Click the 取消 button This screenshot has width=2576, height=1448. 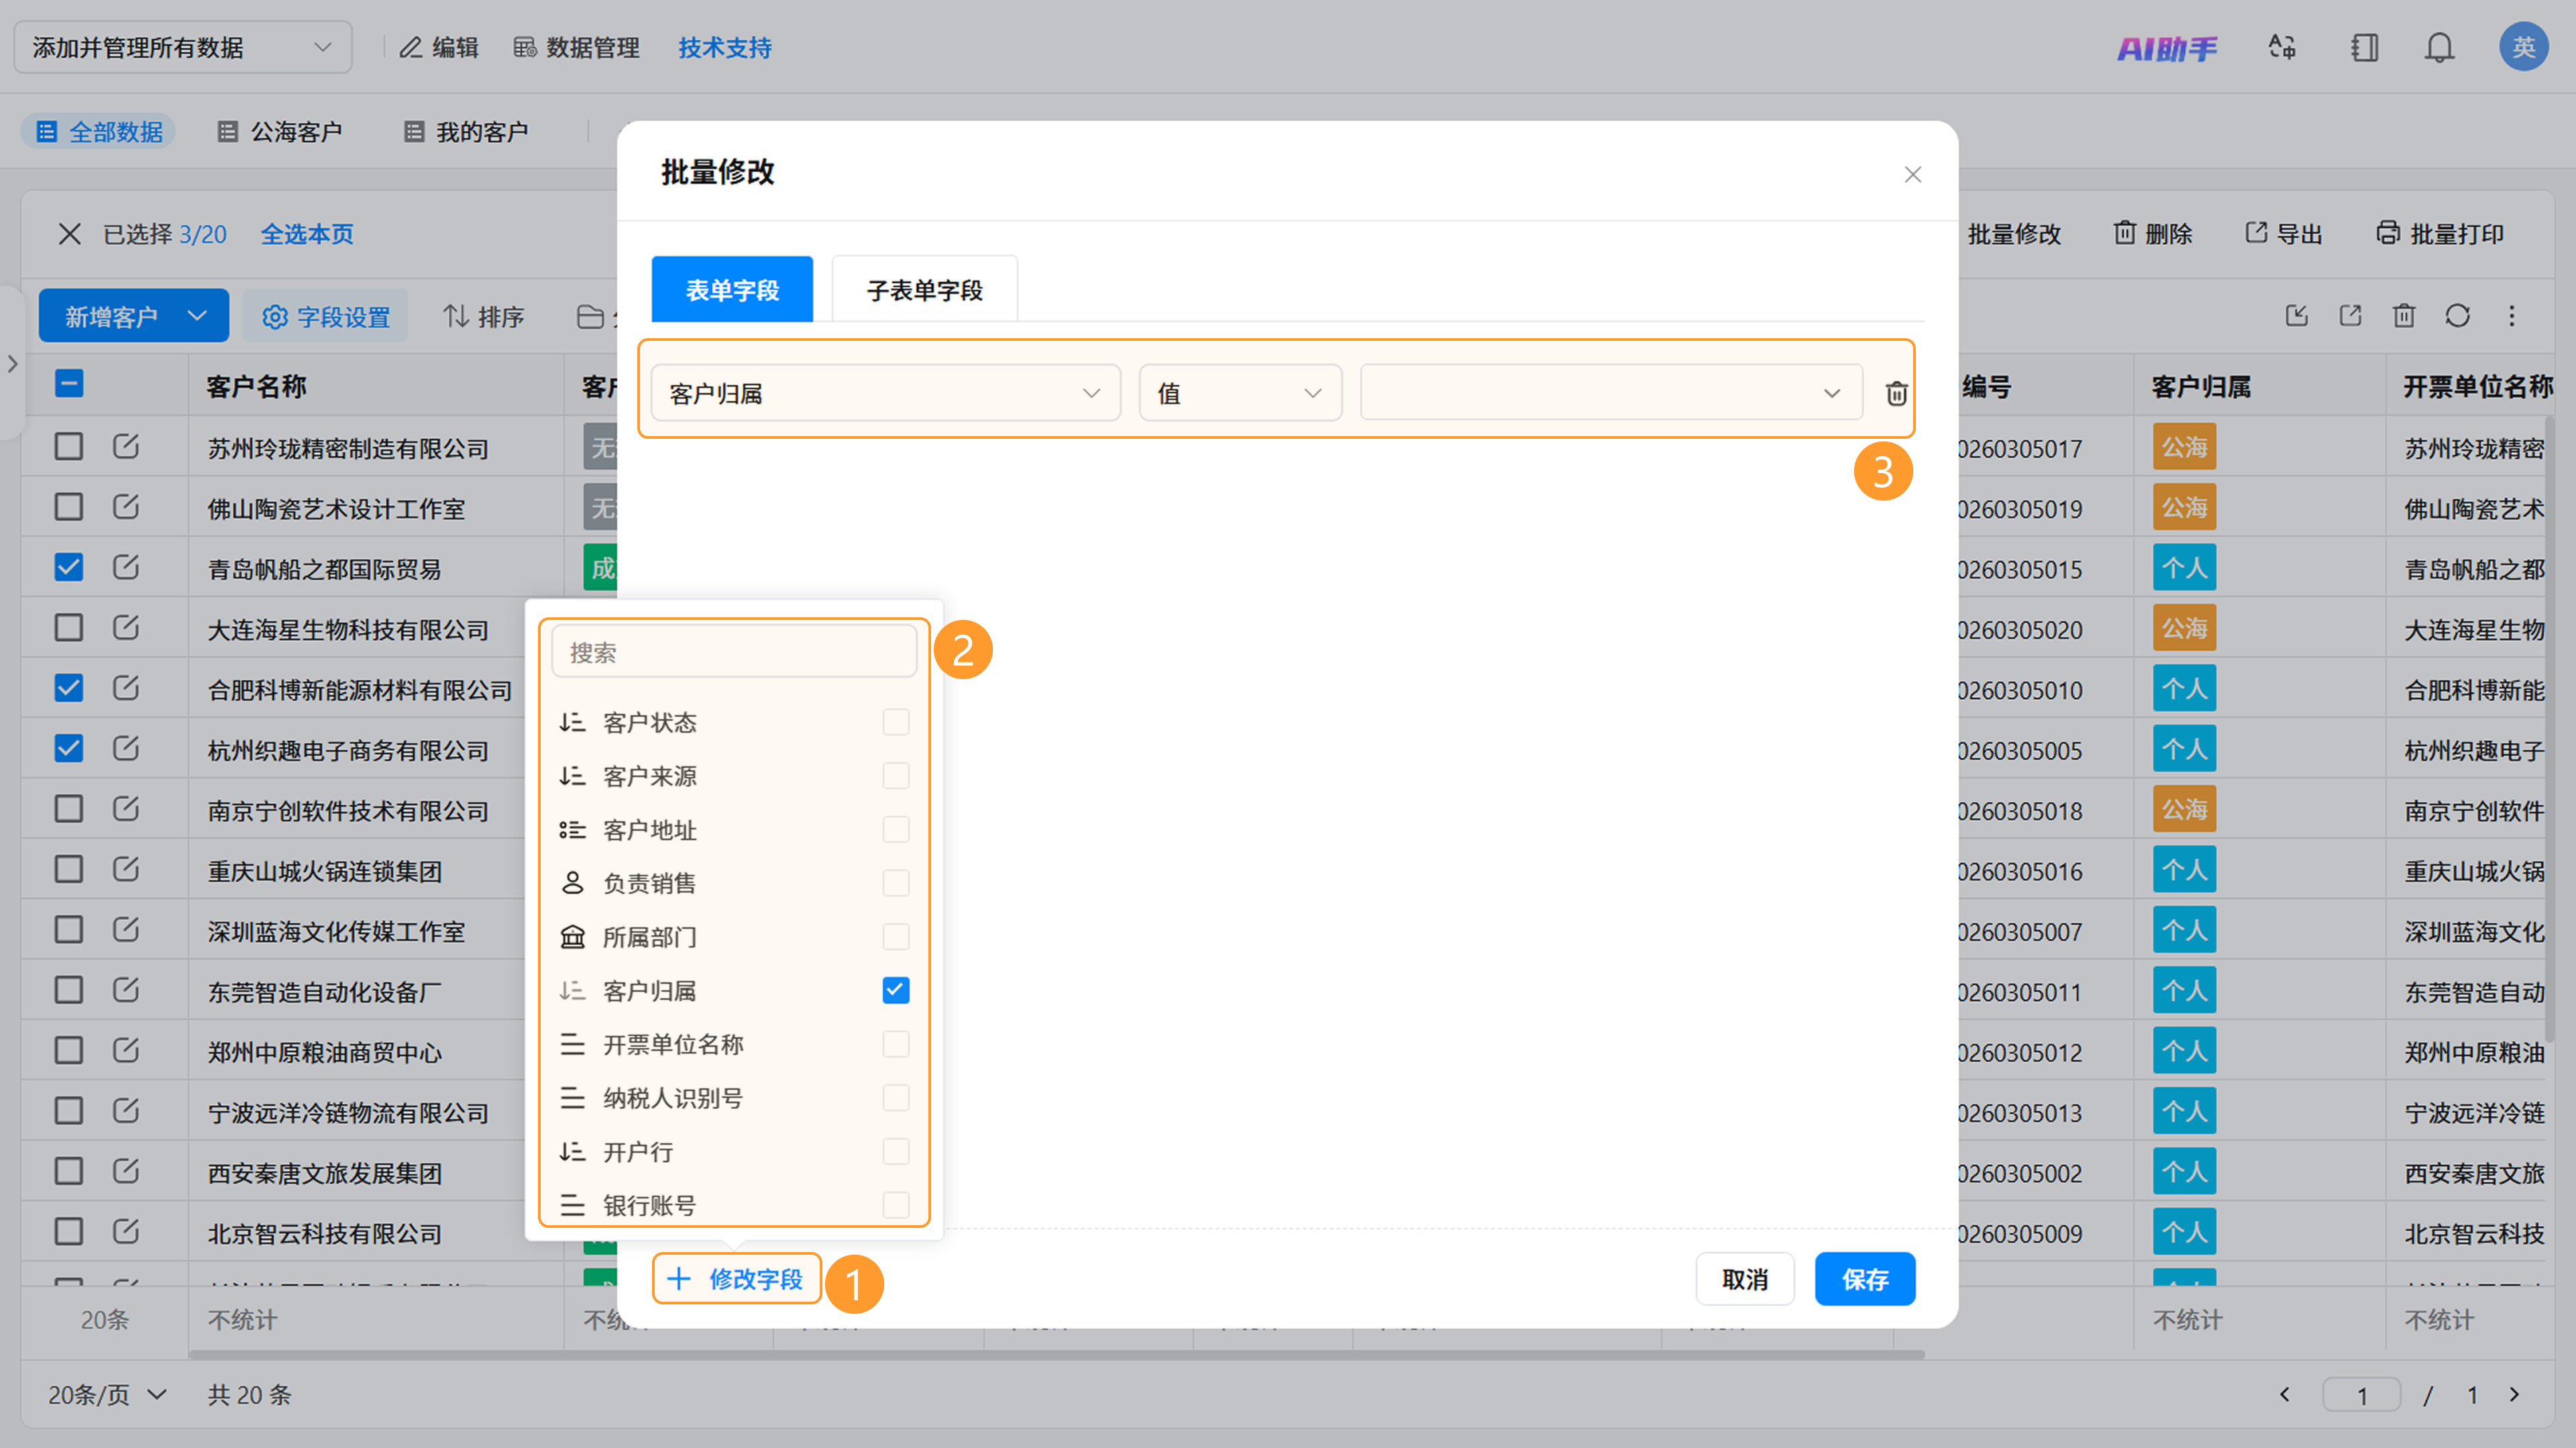point(1745,1279)
